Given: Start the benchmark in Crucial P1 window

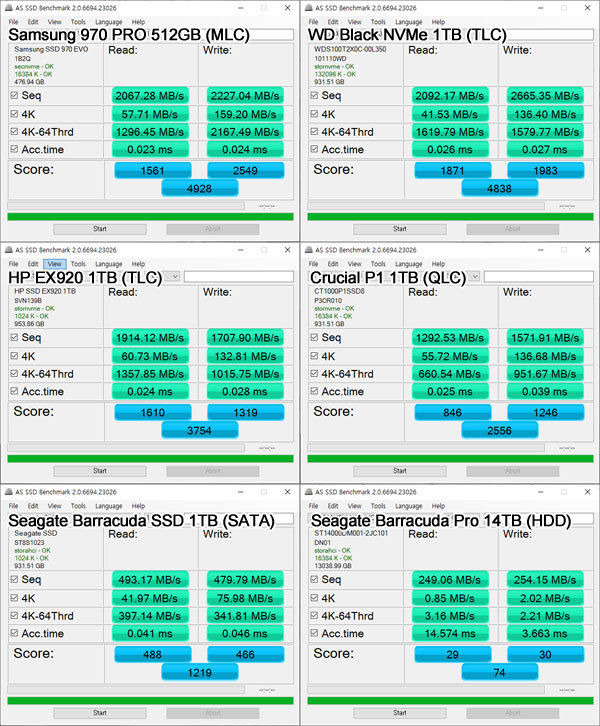Looking at the screenshot, I should coord(400,471).
